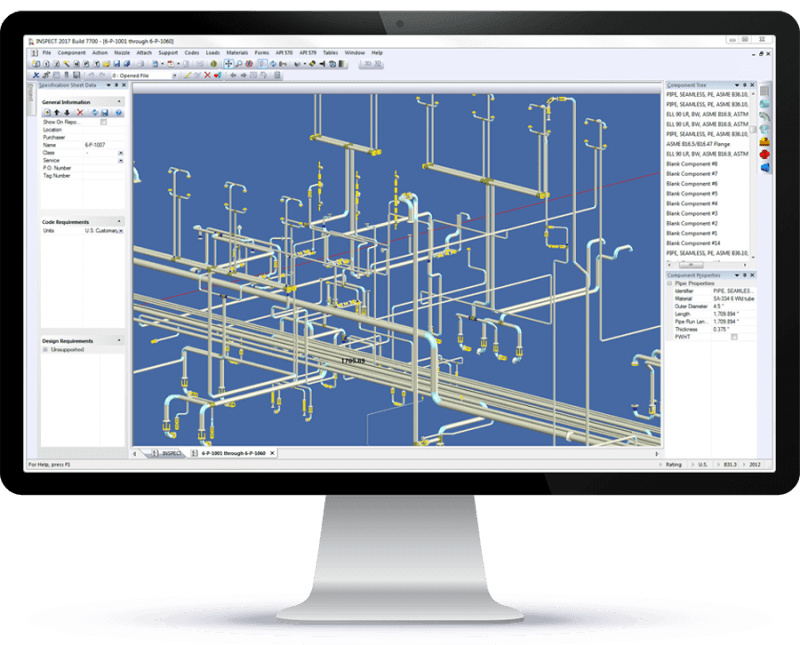800x645 pixels.
Task: Open the Nozzle menu
Action: tap(122, 53)
